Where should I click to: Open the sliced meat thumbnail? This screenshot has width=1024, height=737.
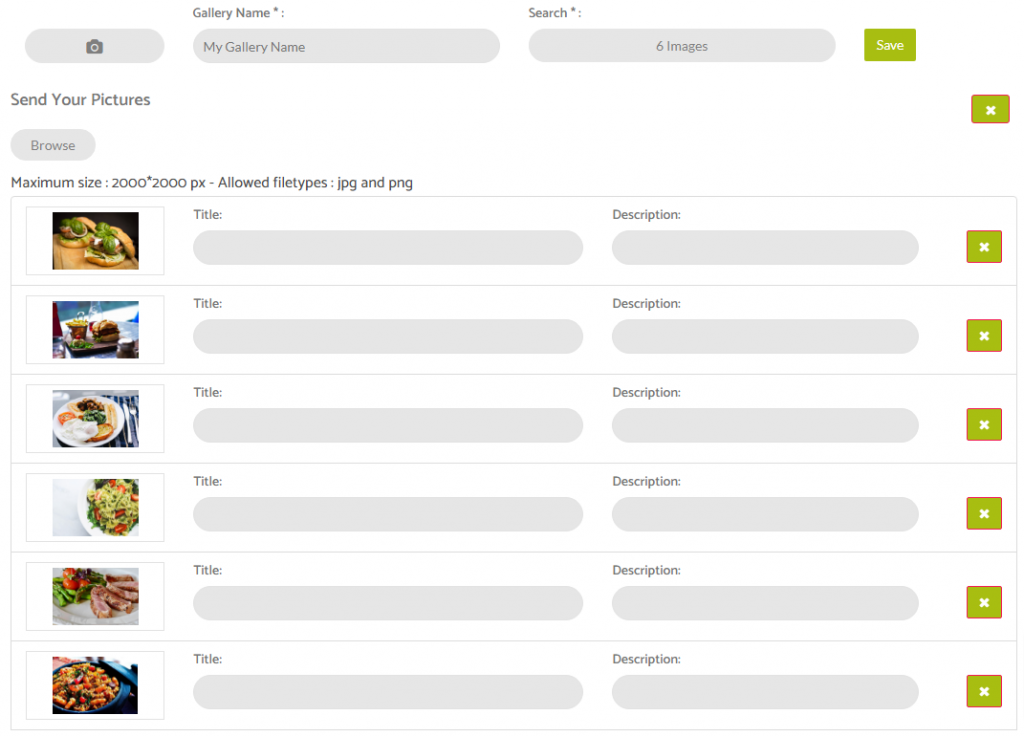(95, 596)
